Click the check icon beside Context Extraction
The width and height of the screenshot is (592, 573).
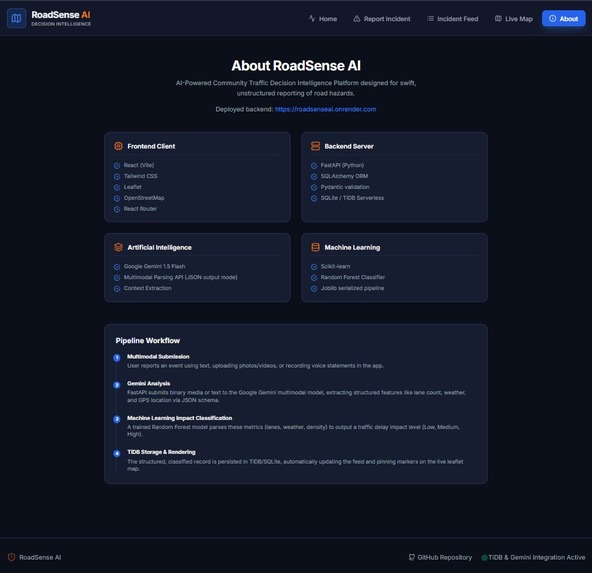[x=117, y=288]
